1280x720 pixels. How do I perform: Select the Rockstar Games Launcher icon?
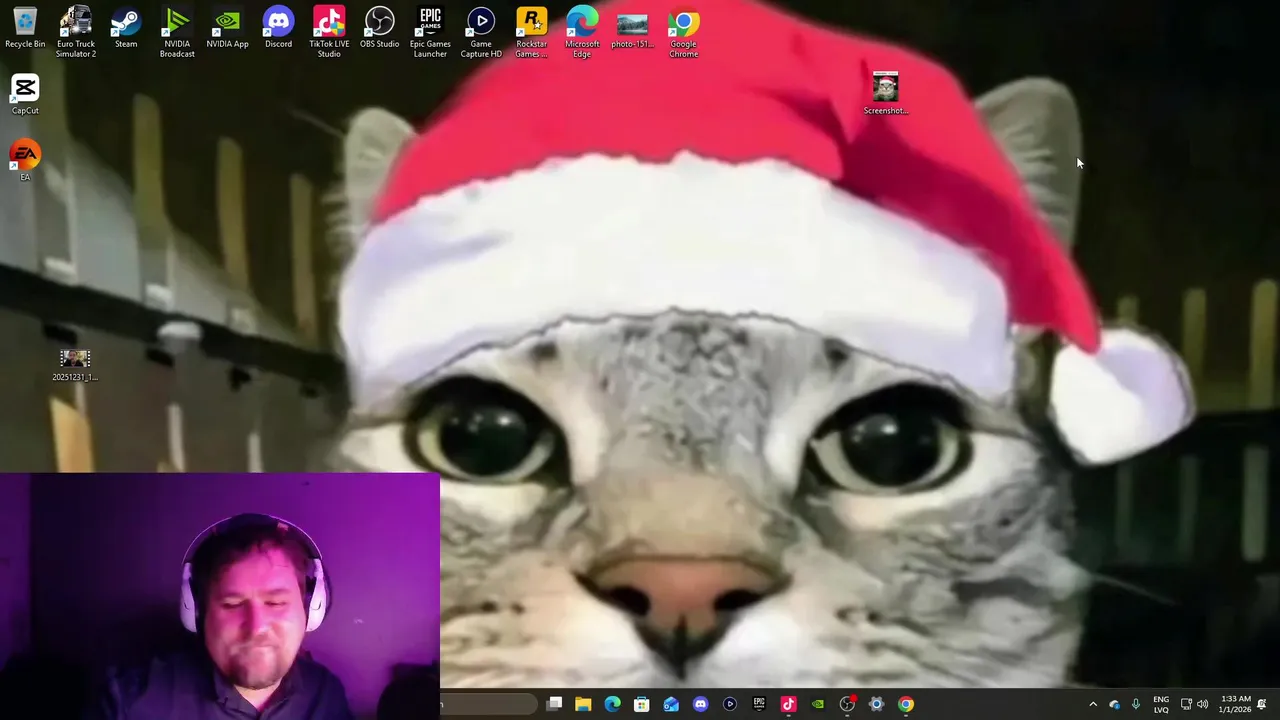531,32
